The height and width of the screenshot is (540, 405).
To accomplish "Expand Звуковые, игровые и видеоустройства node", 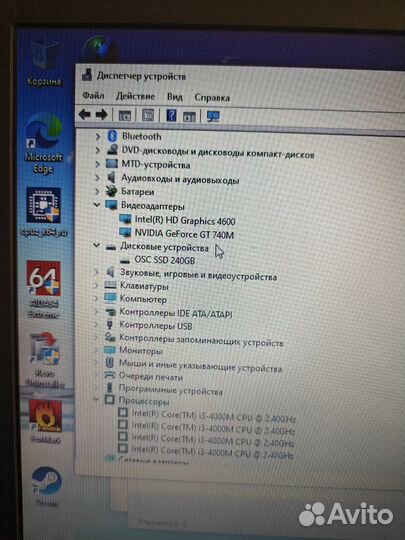I will point(96,272).
